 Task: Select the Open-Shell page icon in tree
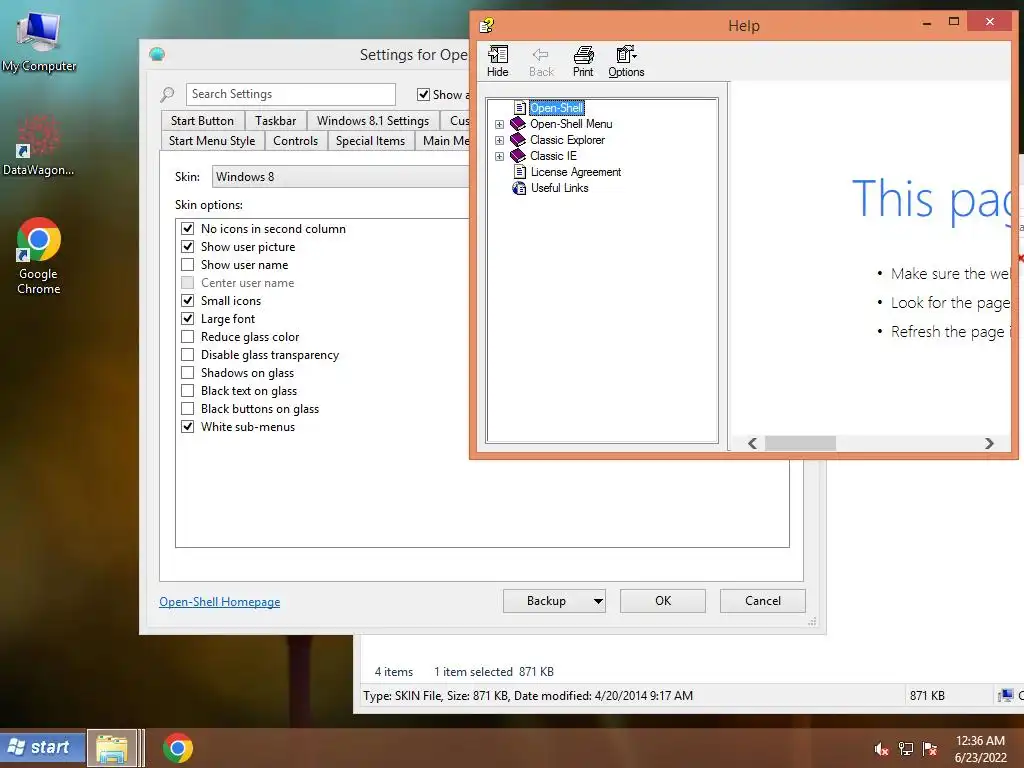tap(520, 108)
